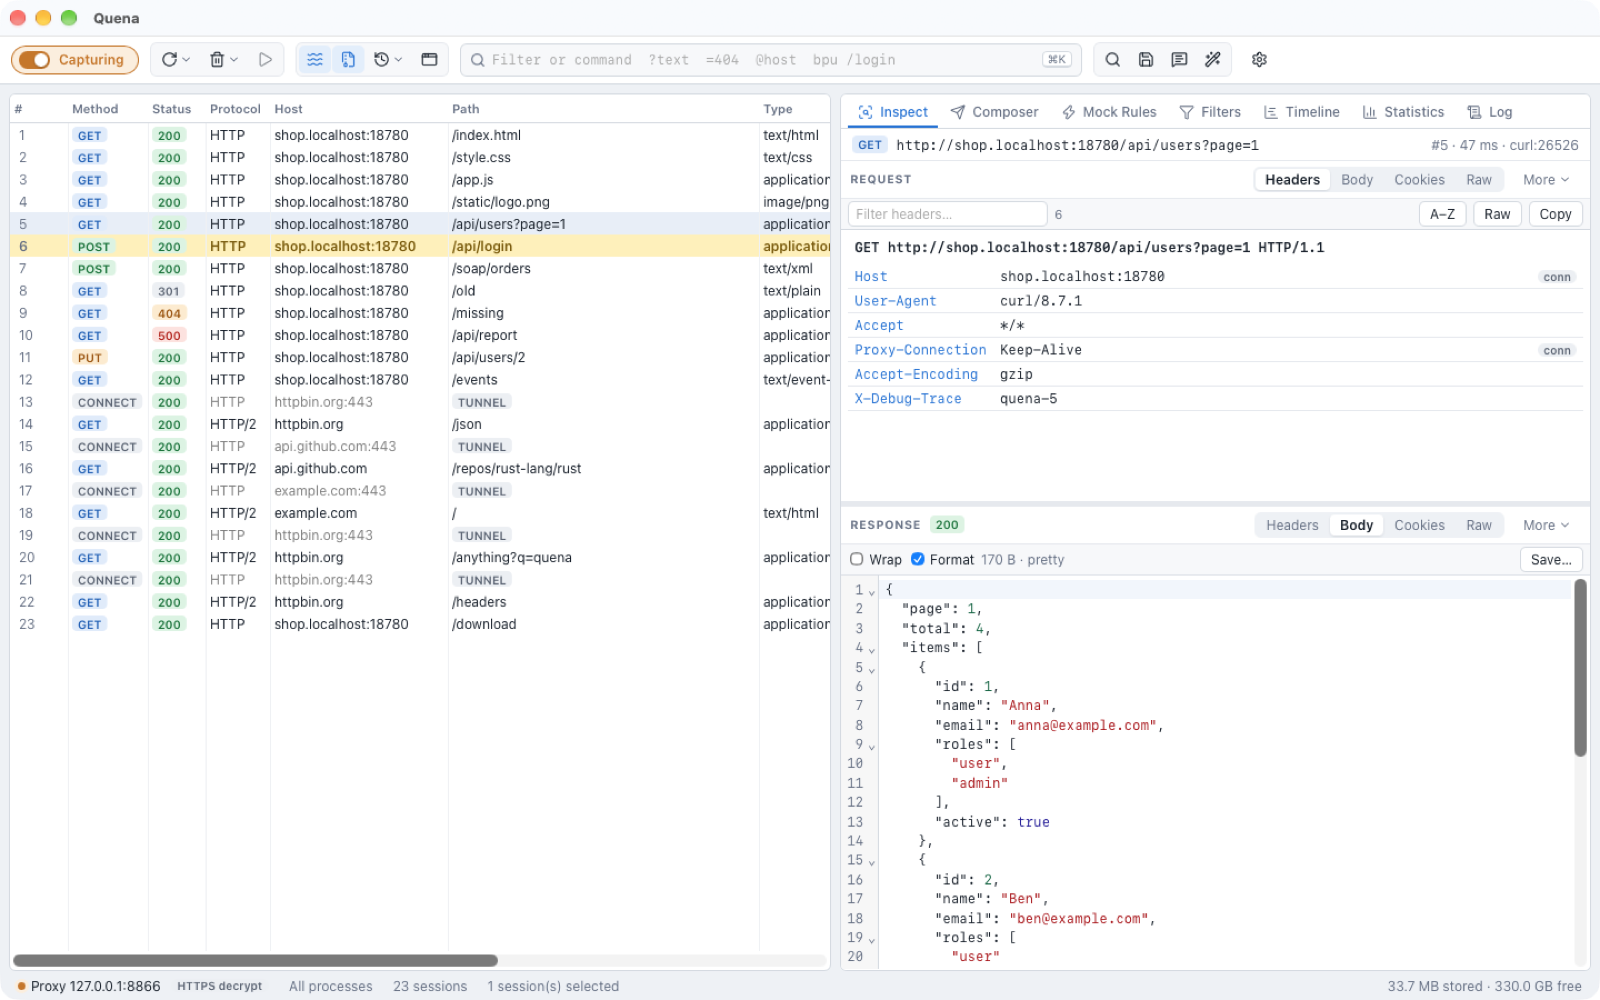Click the magnifier search icon right of filter

tap(1112, 60)
